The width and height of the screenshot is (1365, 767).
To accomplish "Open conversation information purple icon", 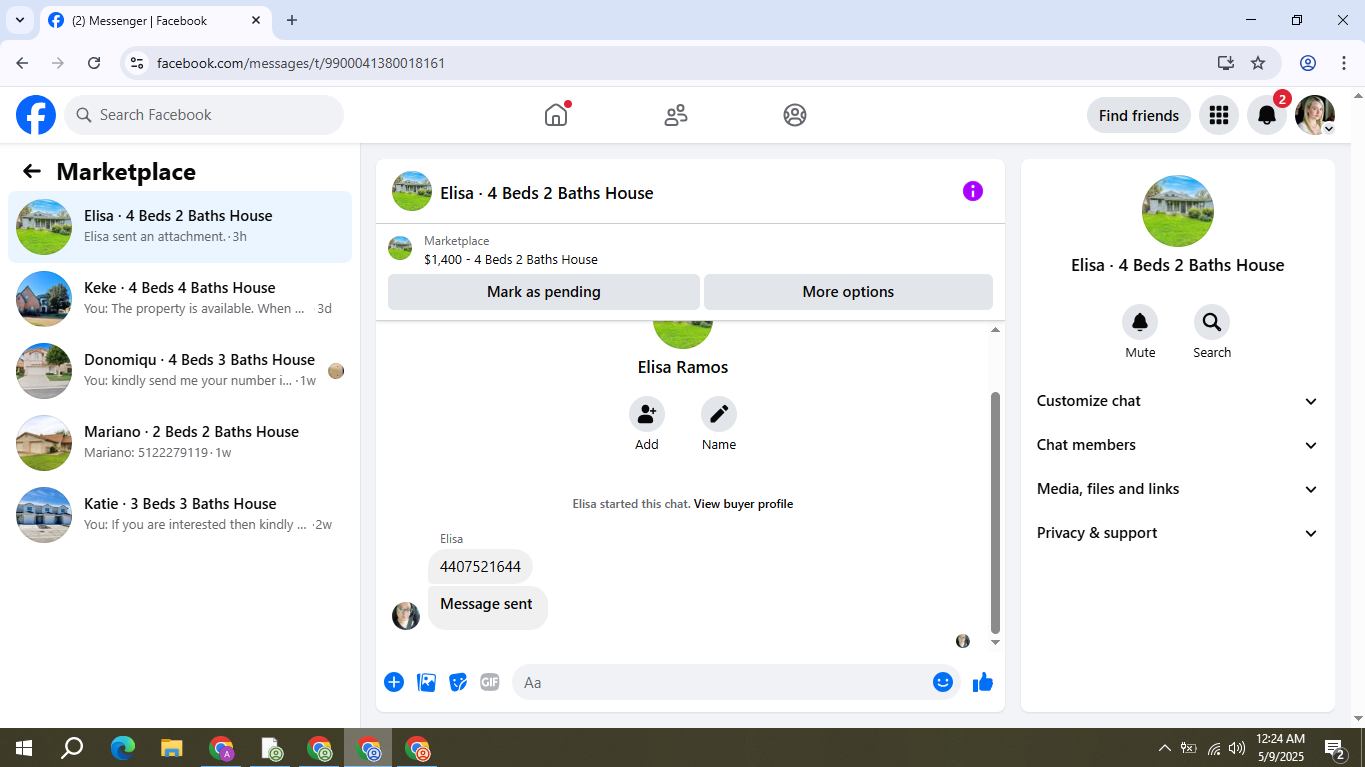I will click(973, 191).
